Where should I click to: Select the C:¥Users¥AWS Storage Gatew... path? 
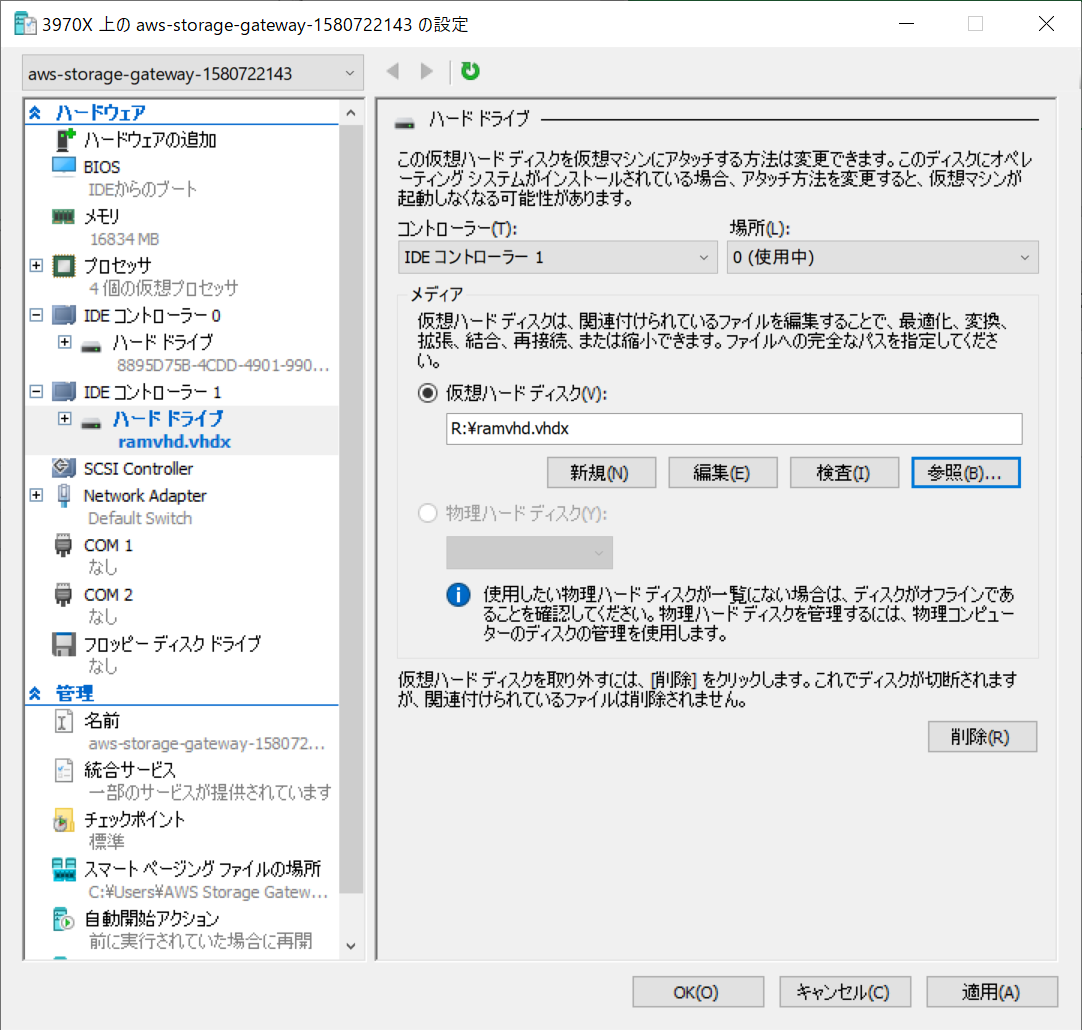coord(208,892)
